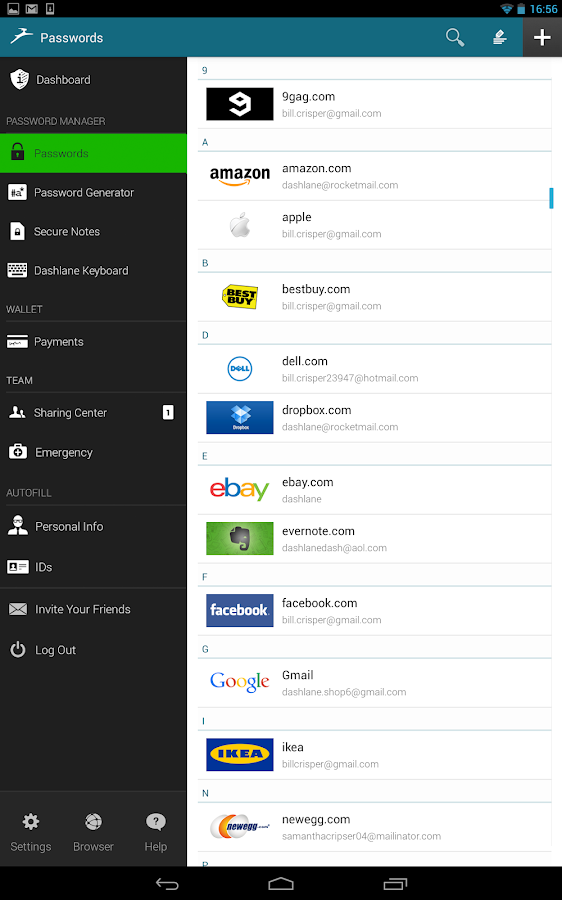Tap the Sharing Center badge showing 1
The height and width of the screenshot is (900, 562).
168,412
